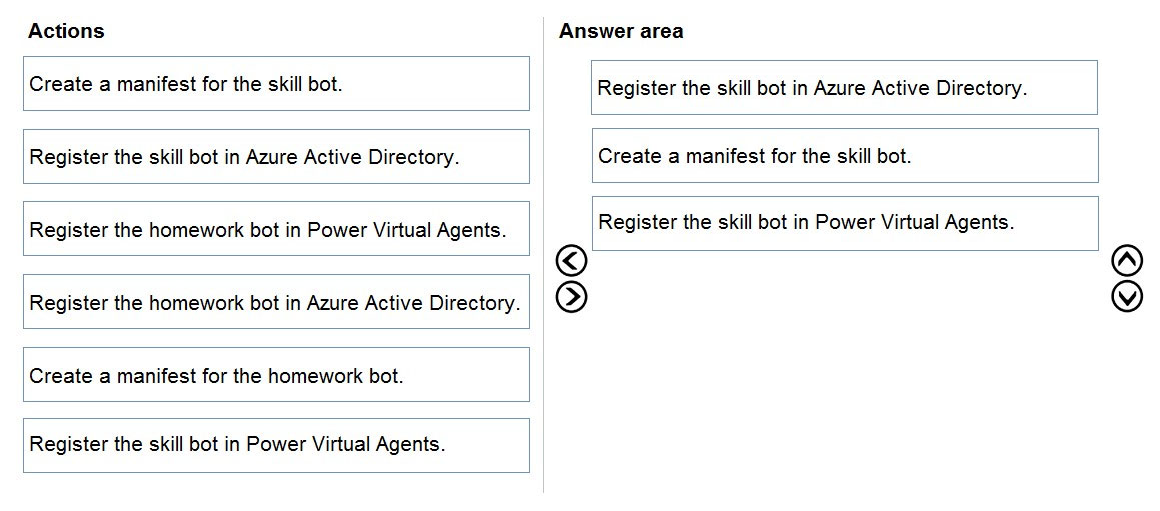Click skill bot manifest step in Answer area
Screen dimensions: 1160x511
click(x=845, y=156)
